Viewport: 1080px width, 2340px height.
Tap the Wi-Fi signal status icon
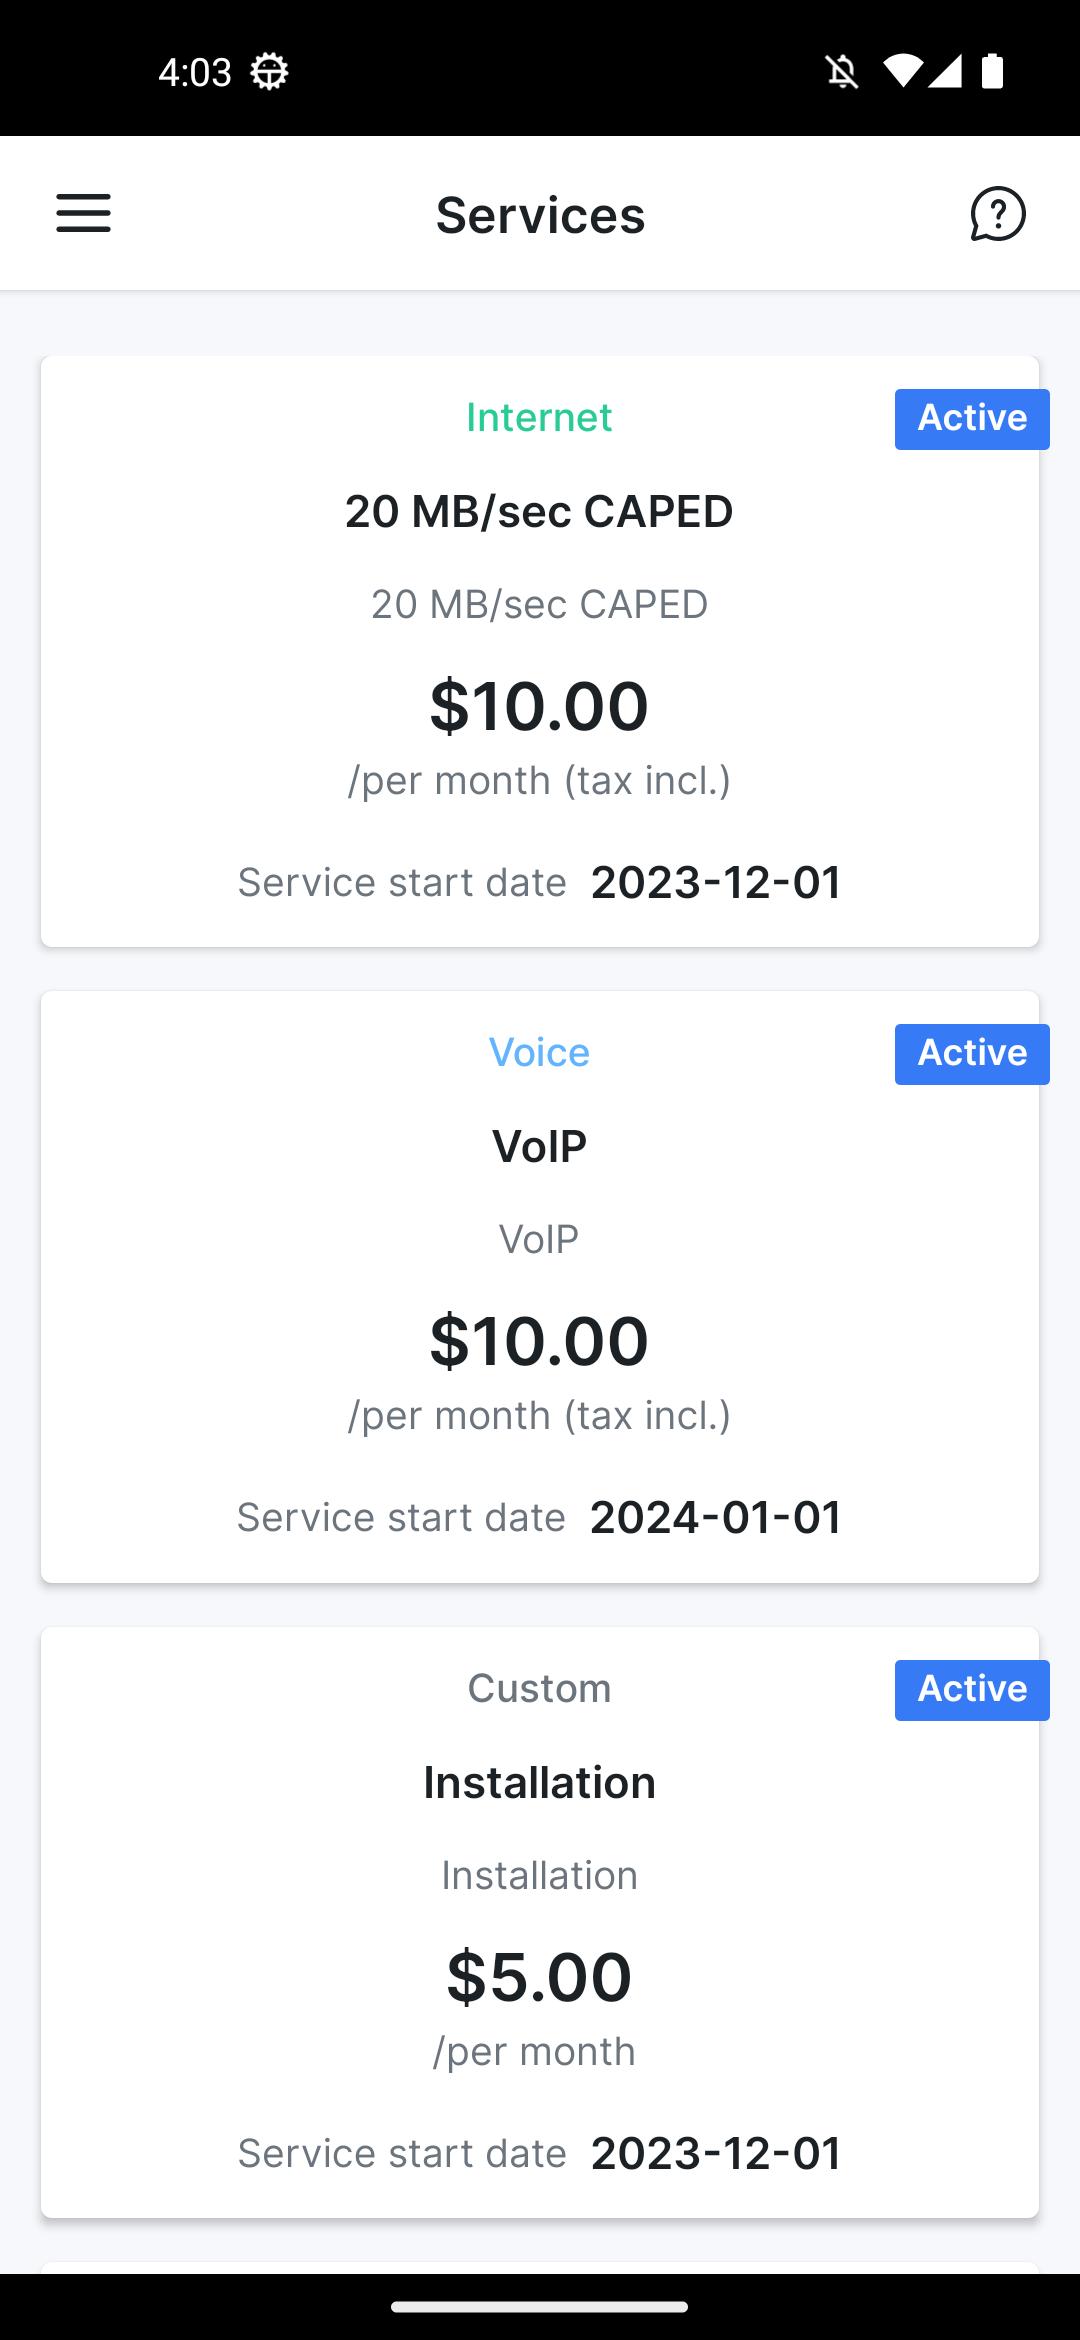[903, 72]
